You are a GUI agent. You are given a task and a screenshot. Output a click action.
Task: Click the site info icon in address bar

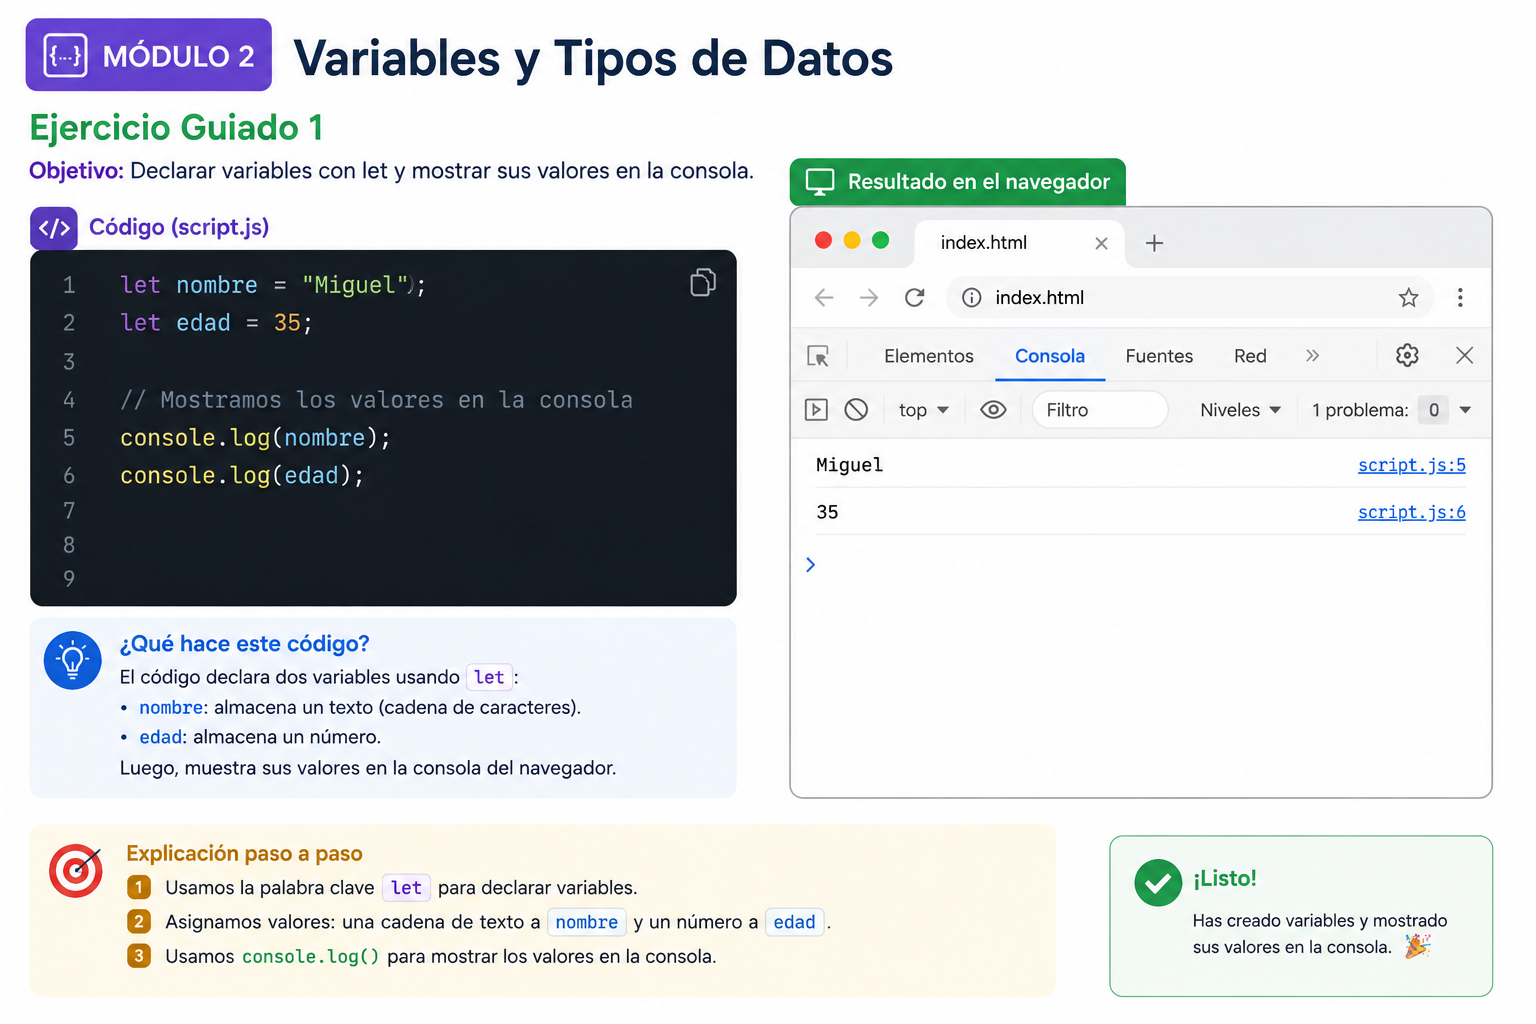[971, 298]
